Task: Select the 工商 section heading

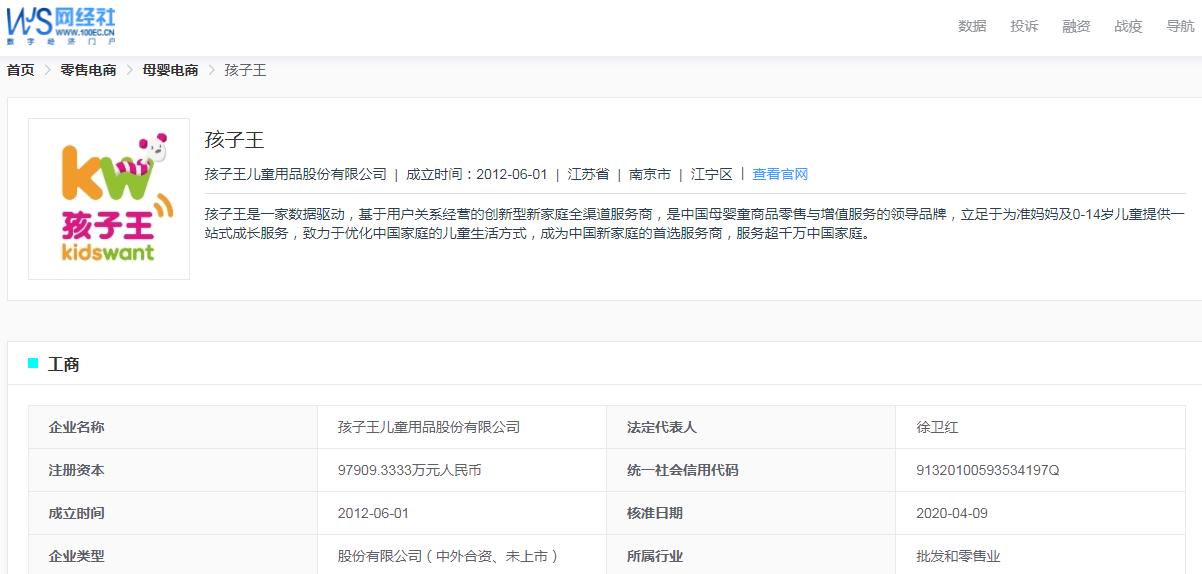Action: pyautogui.click(x=64, y=364)
